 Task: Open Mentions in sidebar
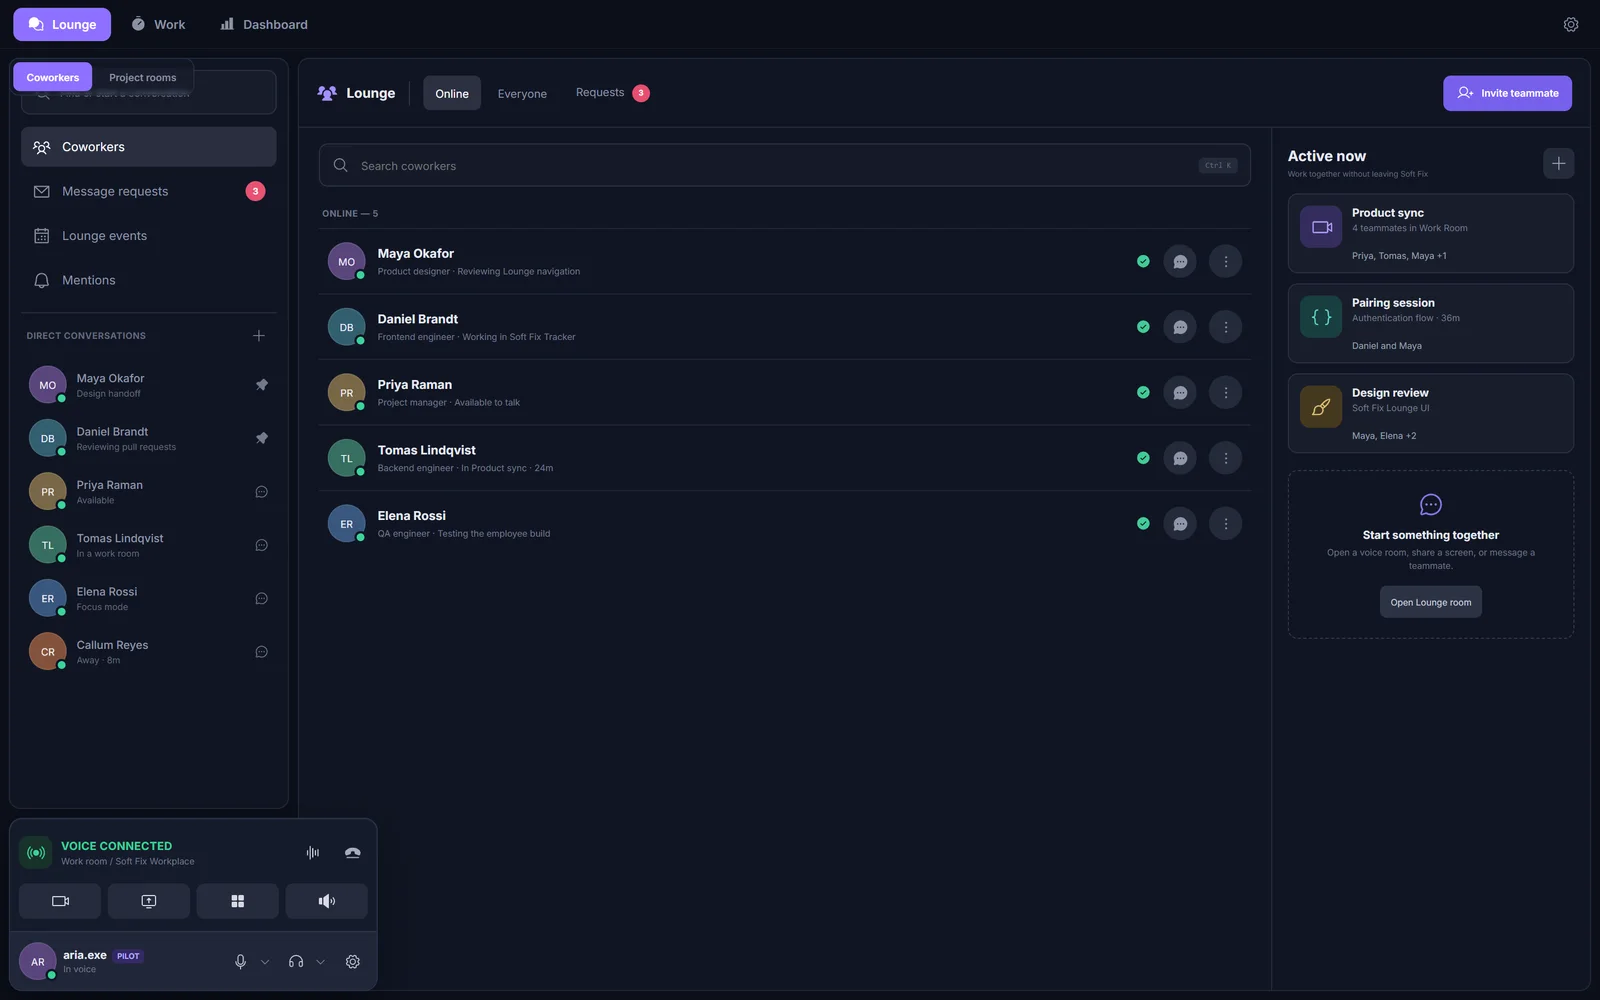[149, 280]
